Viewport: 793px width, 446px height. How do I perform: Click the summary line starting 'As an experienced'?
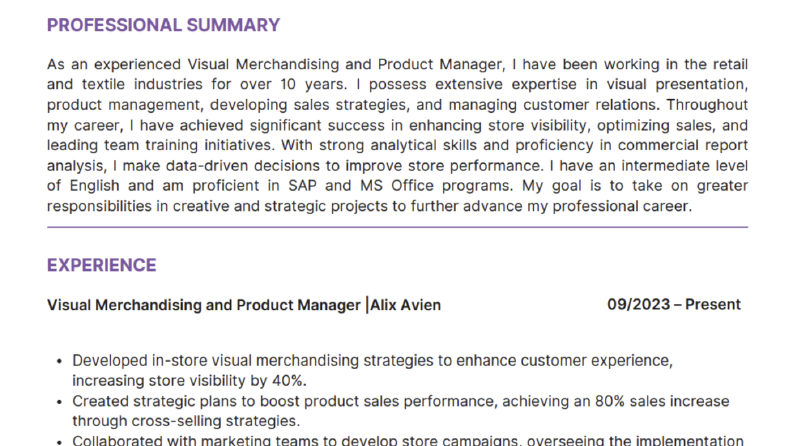(398, 65)
